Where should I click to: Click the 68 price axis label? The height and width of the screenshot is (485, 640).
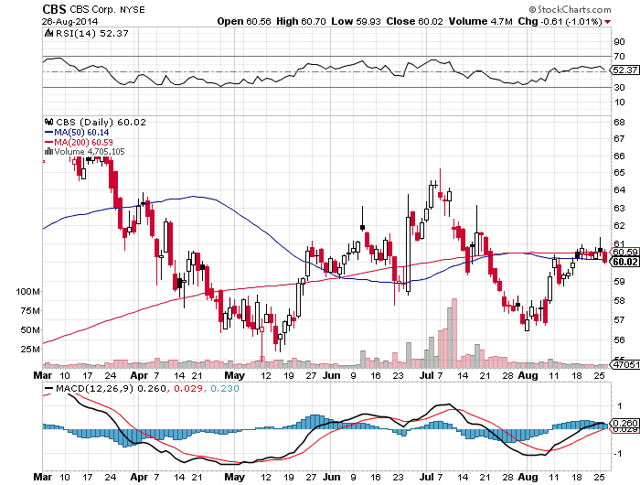pyautogui.click(x=619, y=122)
